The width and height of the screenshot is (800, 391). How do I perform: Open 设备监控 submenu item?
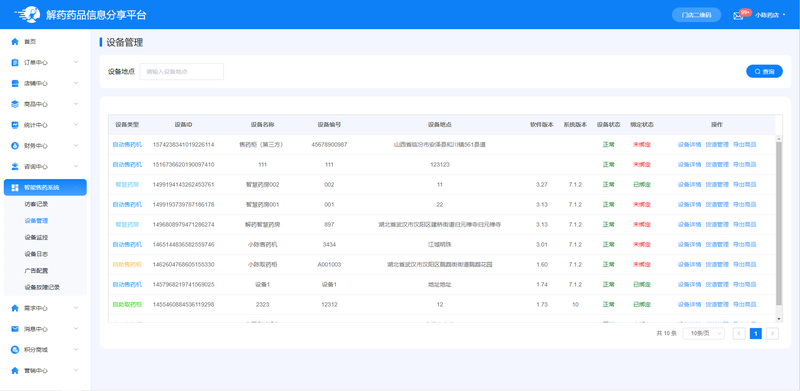tap(36, 237)
